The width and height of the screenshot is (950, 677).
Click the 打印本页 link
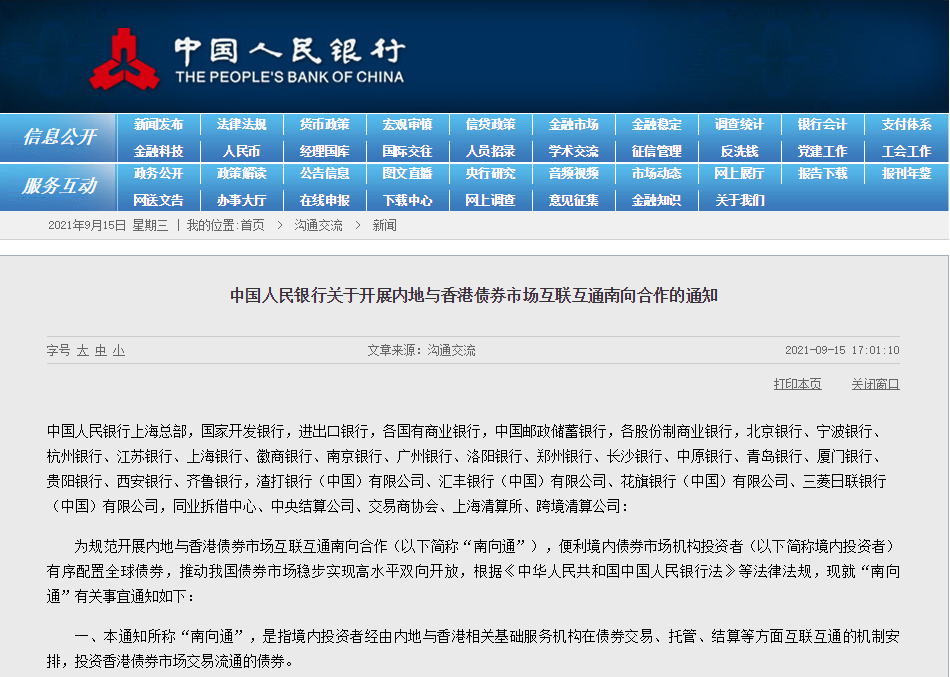tap(797, 384)
